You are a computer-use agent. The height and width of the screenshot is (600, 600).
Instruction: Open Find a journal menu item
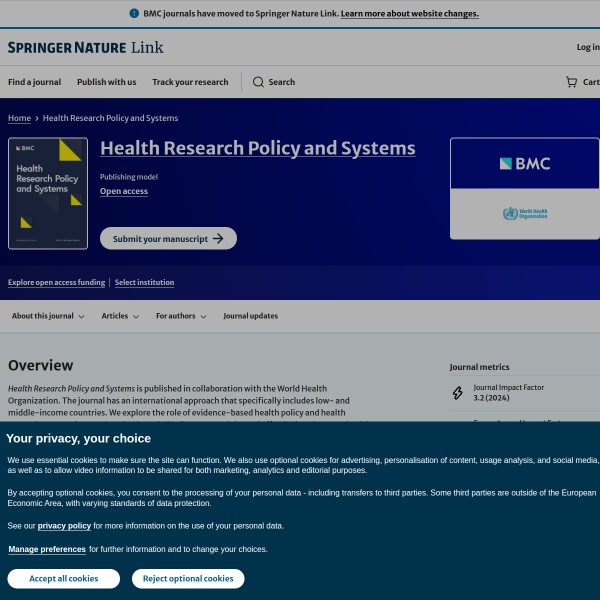pos(34,82)
